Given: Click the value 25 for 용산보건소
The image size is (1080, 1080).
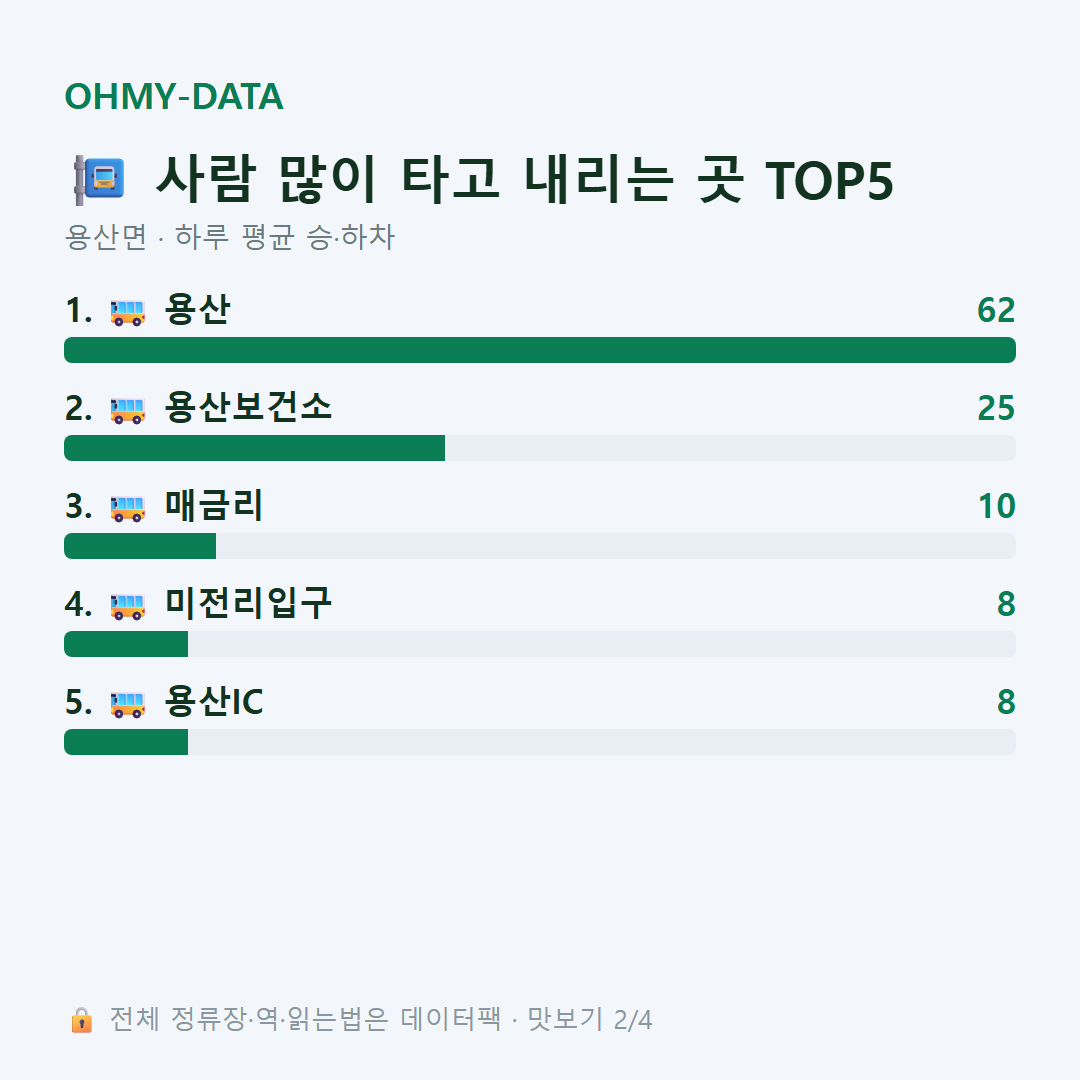Looking at the screenshot, I should [x=996, y=408].
